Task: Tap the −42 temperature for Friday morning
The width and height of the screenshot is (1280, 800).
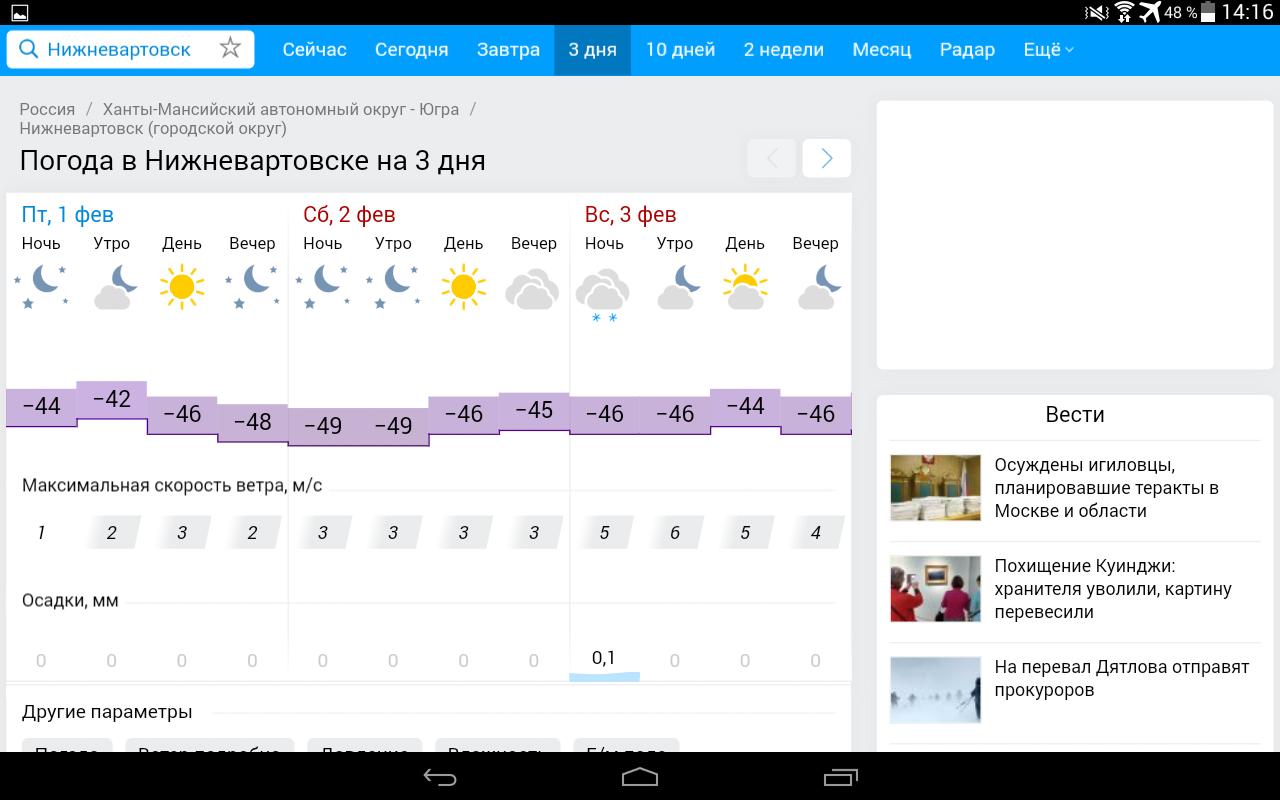Action: pyautogui.click(x=111, y=399)
